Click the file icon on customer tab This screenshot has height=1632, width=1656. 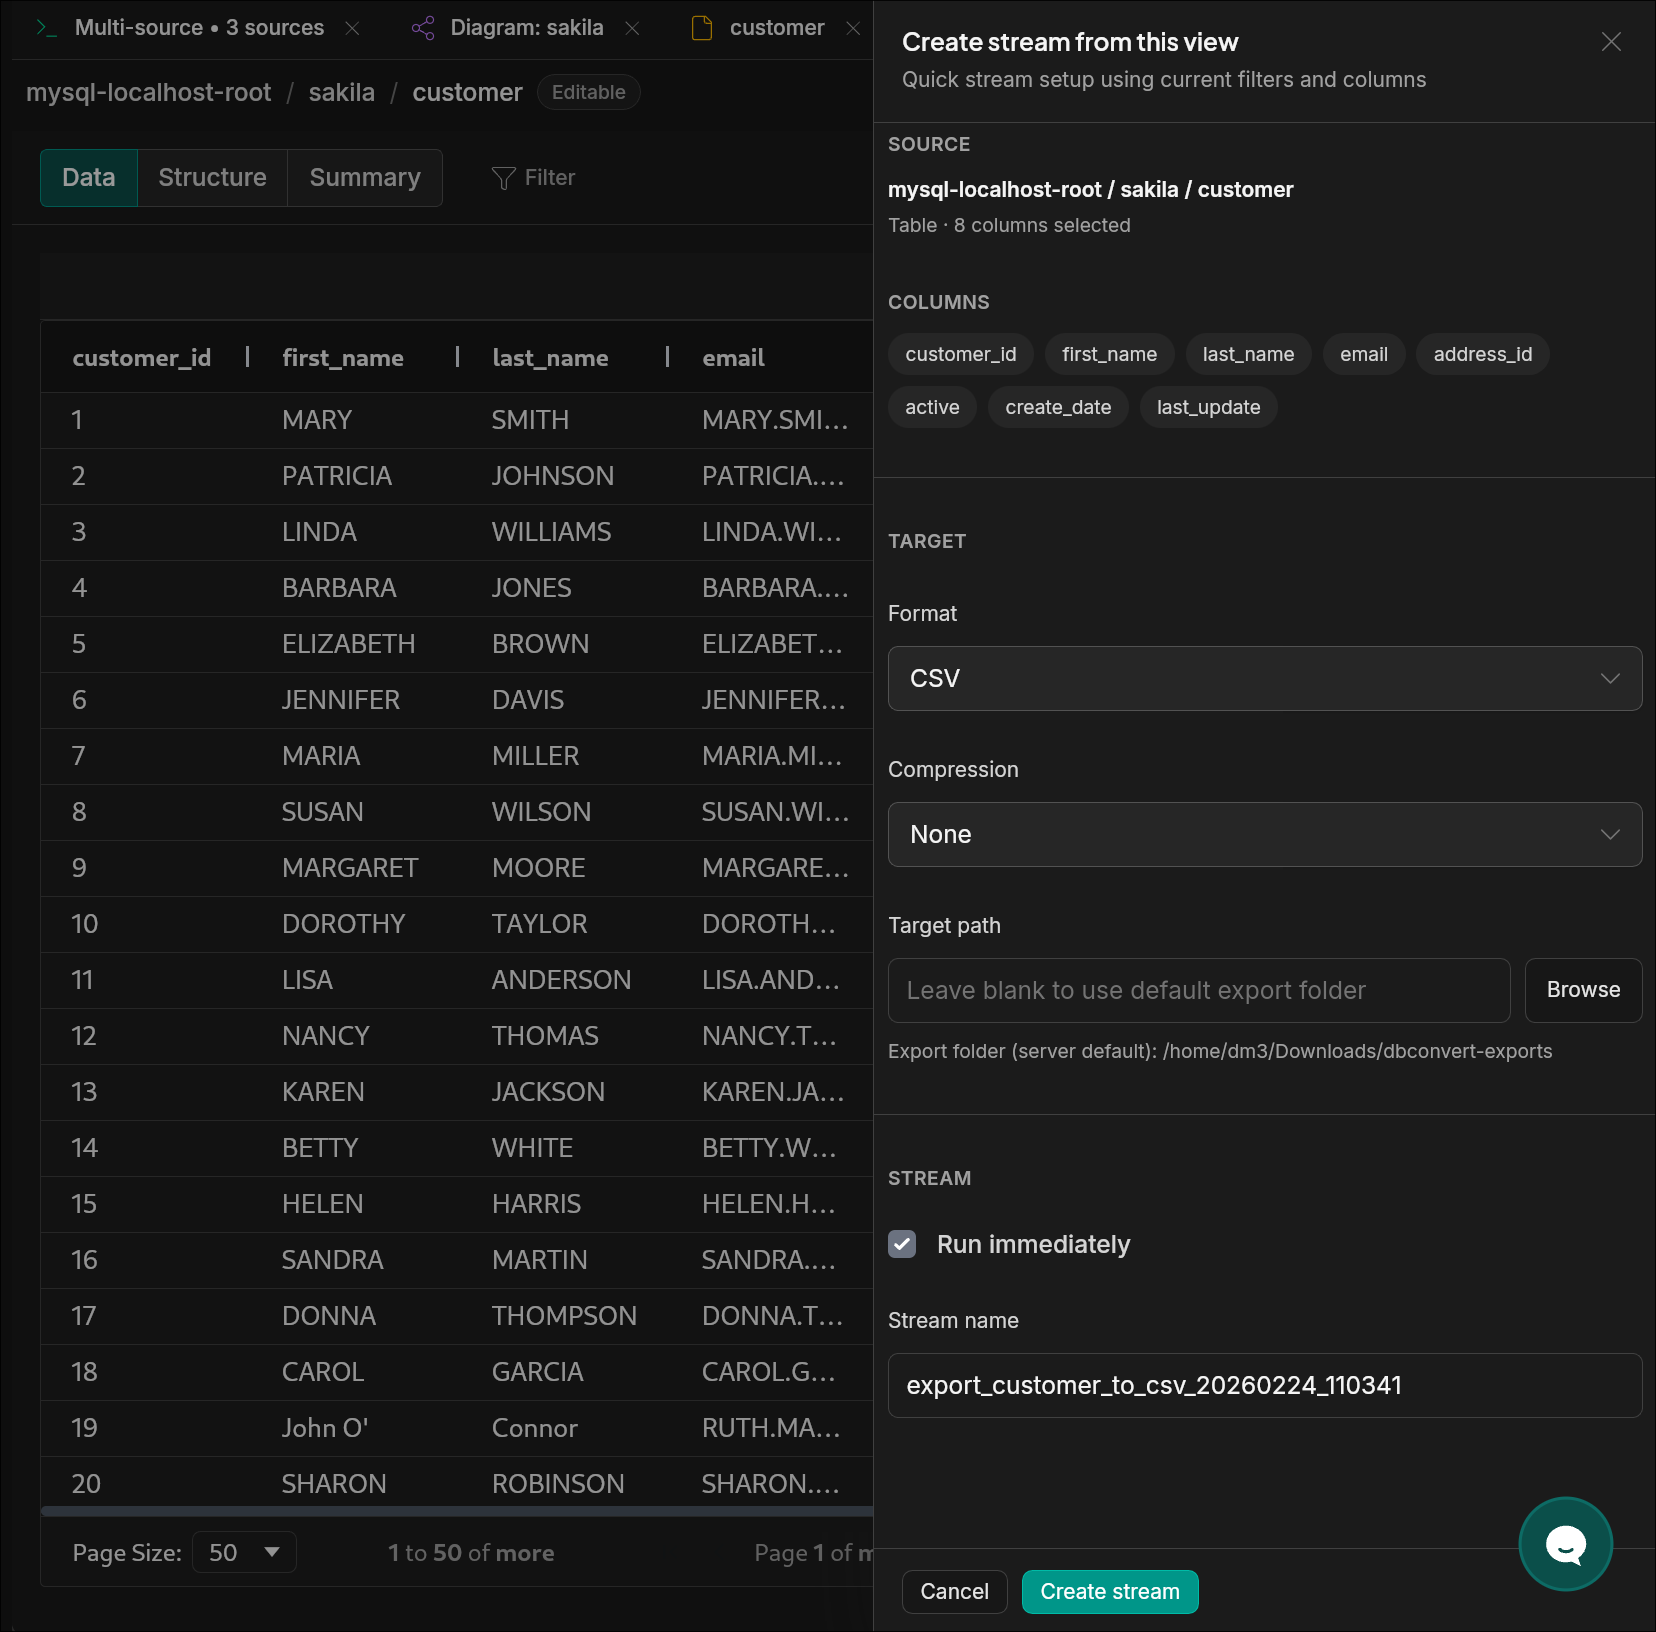(x=702, y=28)
